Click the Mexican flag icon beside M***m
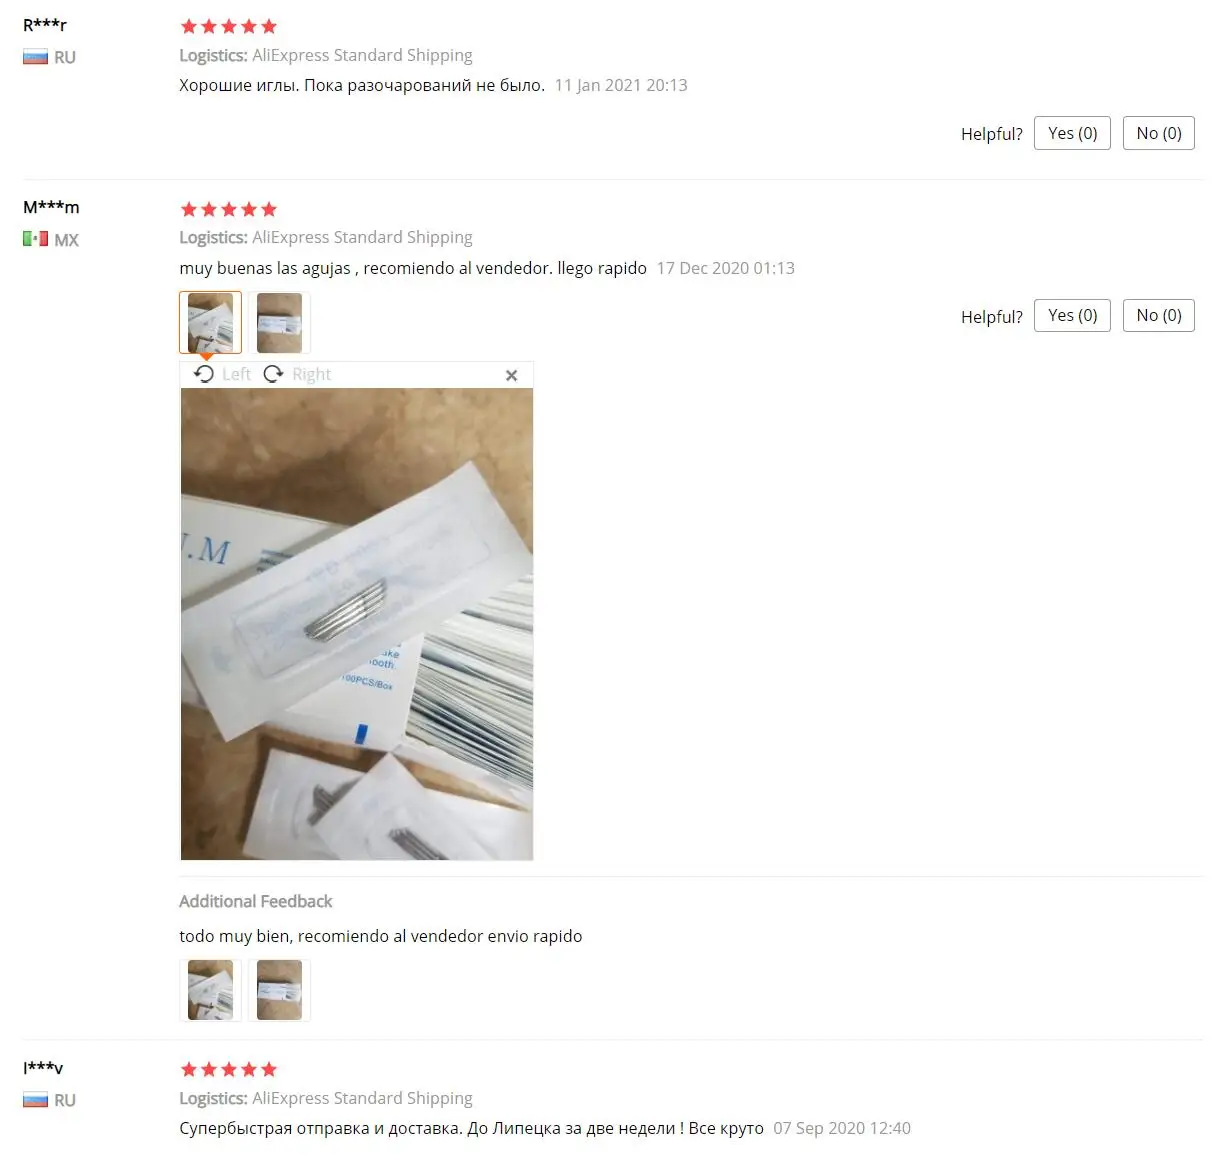Screen dimensions: 1221x1155 coord(36,239)
